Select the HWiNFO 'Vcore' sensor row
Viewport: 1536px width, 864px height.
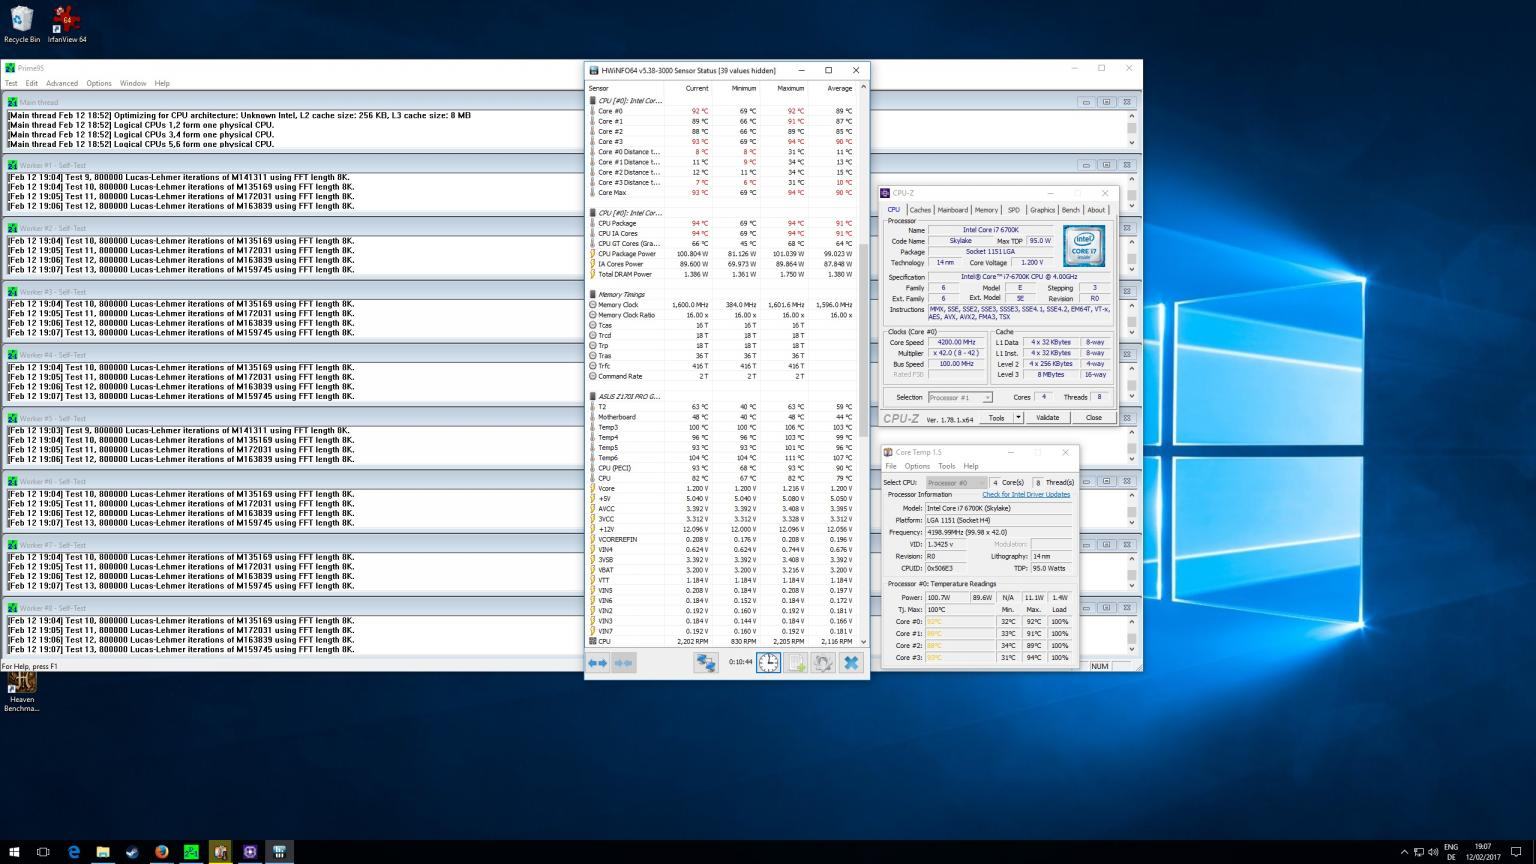(x=722, y=488)
